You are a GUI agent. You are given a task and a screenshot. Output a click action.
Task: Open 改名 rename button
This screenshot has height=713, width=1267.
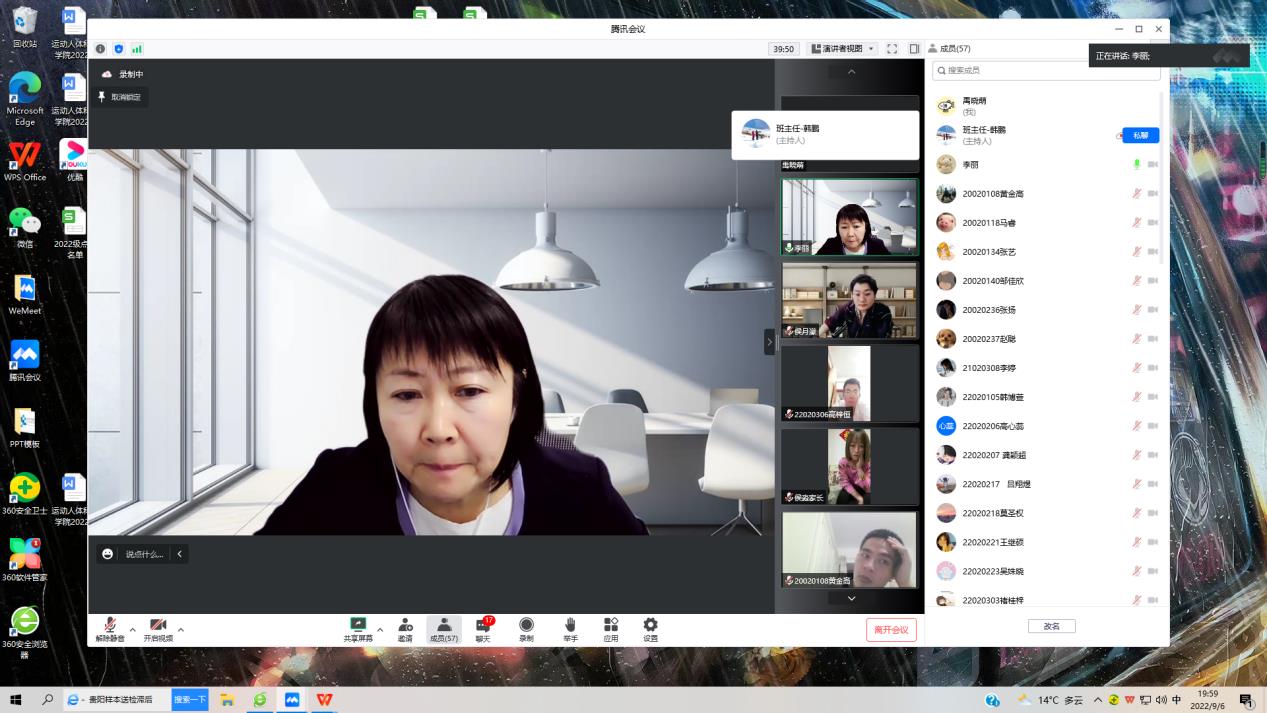pyautogui.click(x=1051, y=626)
